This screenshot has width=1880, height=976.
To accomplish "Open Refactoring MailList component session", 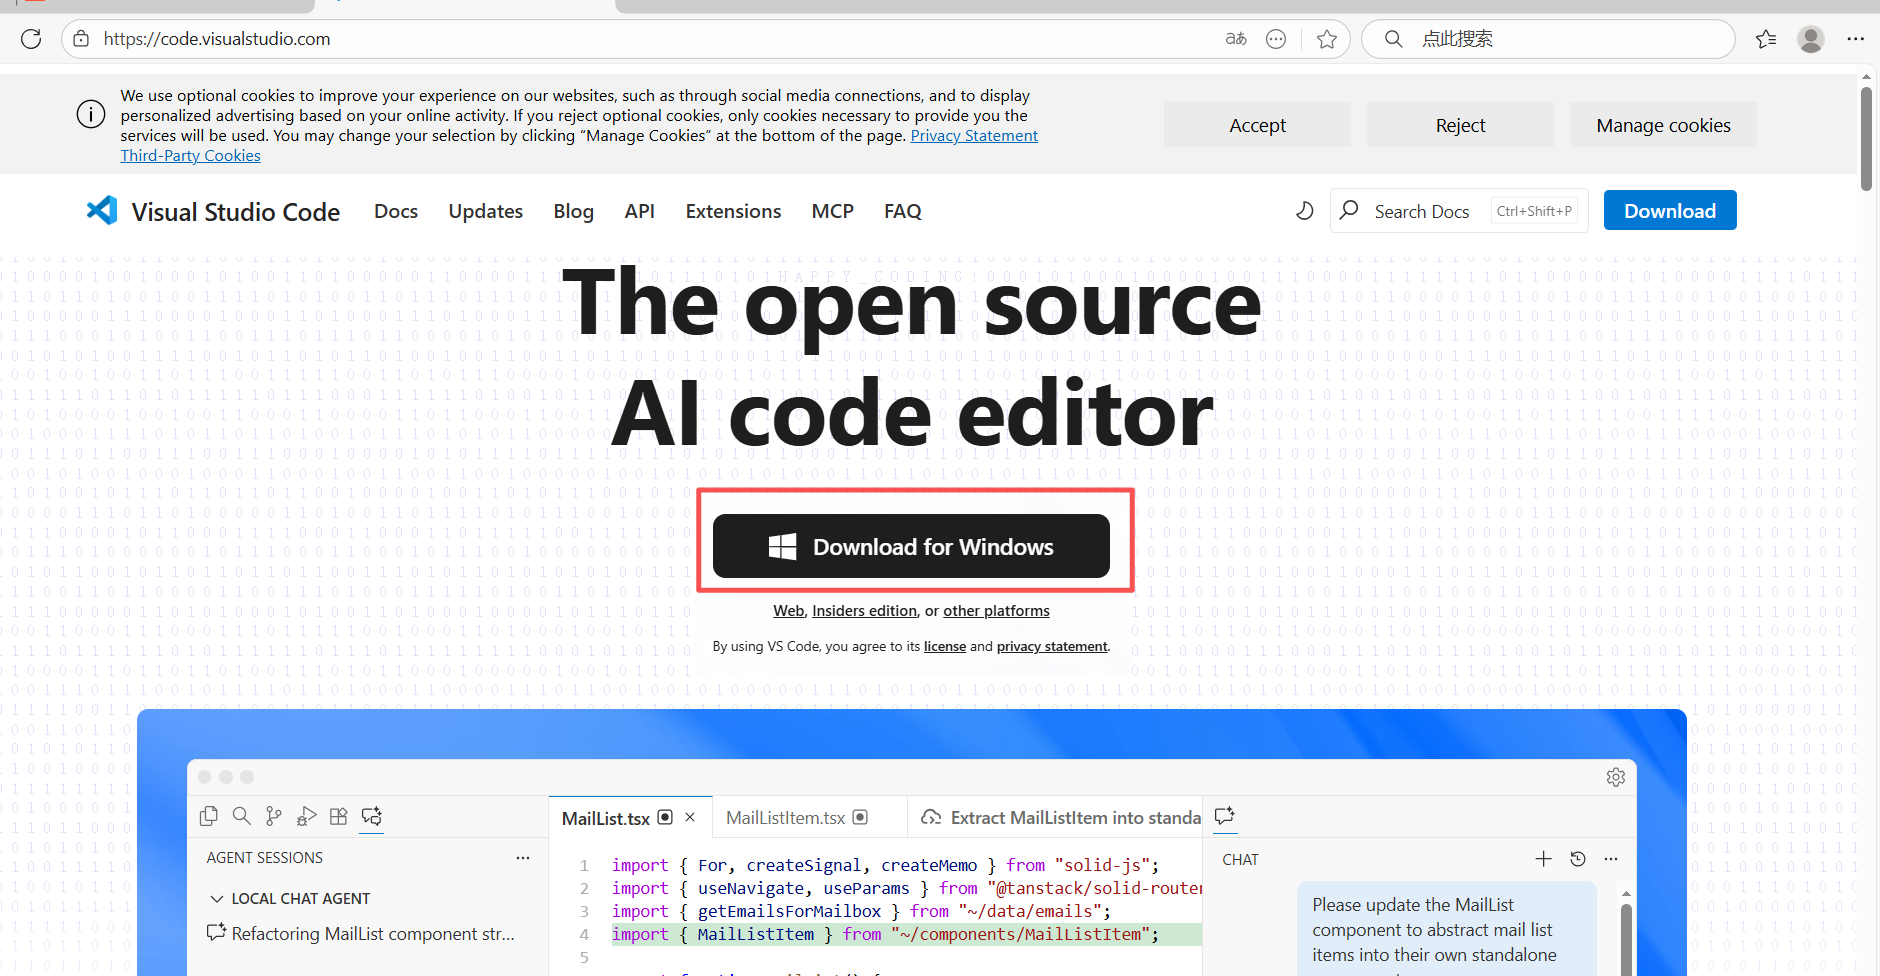I will click(361, 933).
